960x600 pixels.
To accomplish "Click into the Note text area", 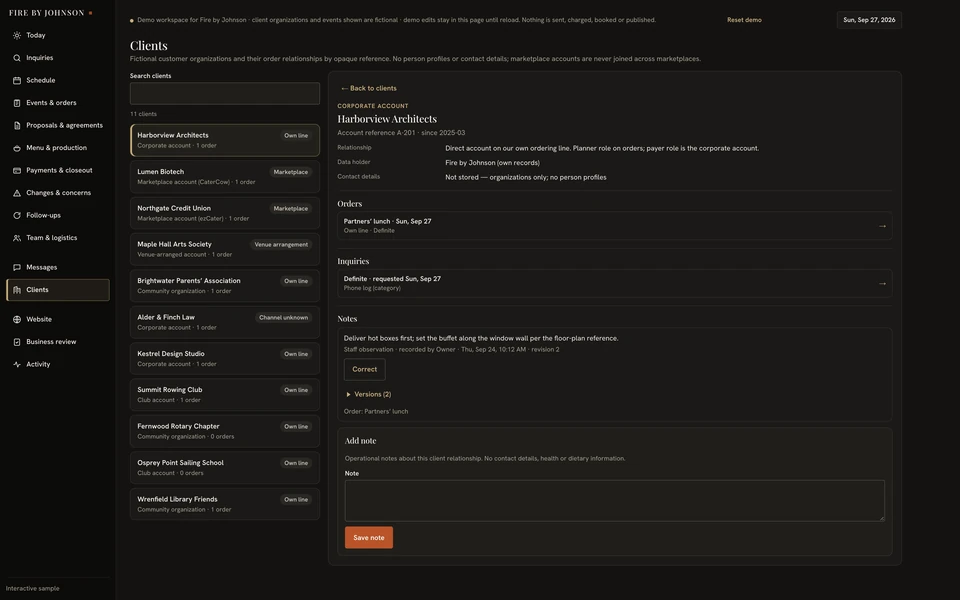I will click(614, 501).
